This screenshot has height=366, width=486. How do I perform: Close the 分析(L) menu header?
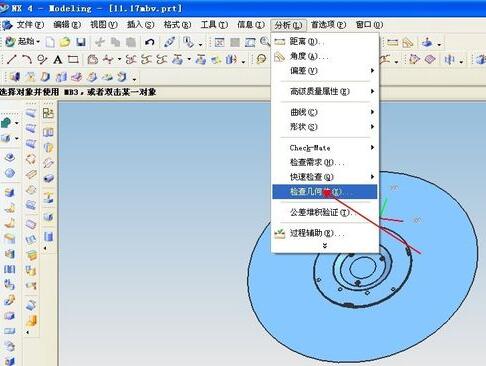(x=288, y=25)
